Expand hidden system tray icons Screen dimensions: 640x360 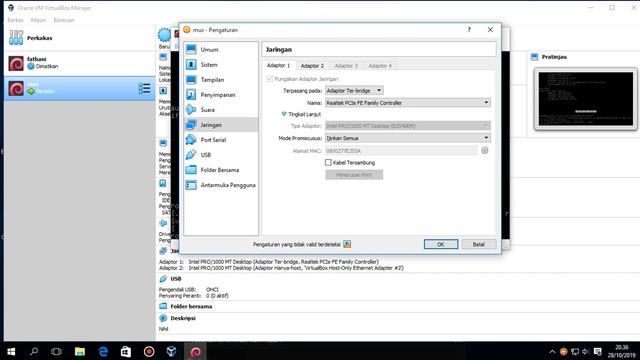[552, 351]
